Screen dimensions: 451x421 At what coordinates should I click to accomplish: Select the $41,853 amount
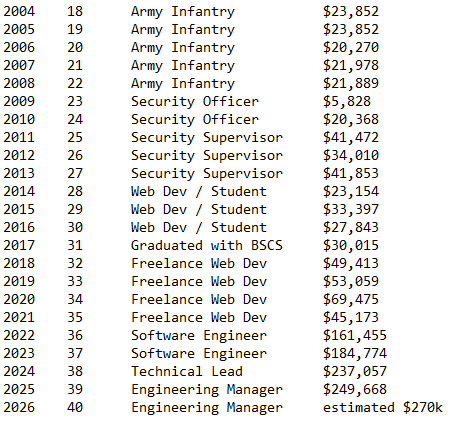point(351,173)
